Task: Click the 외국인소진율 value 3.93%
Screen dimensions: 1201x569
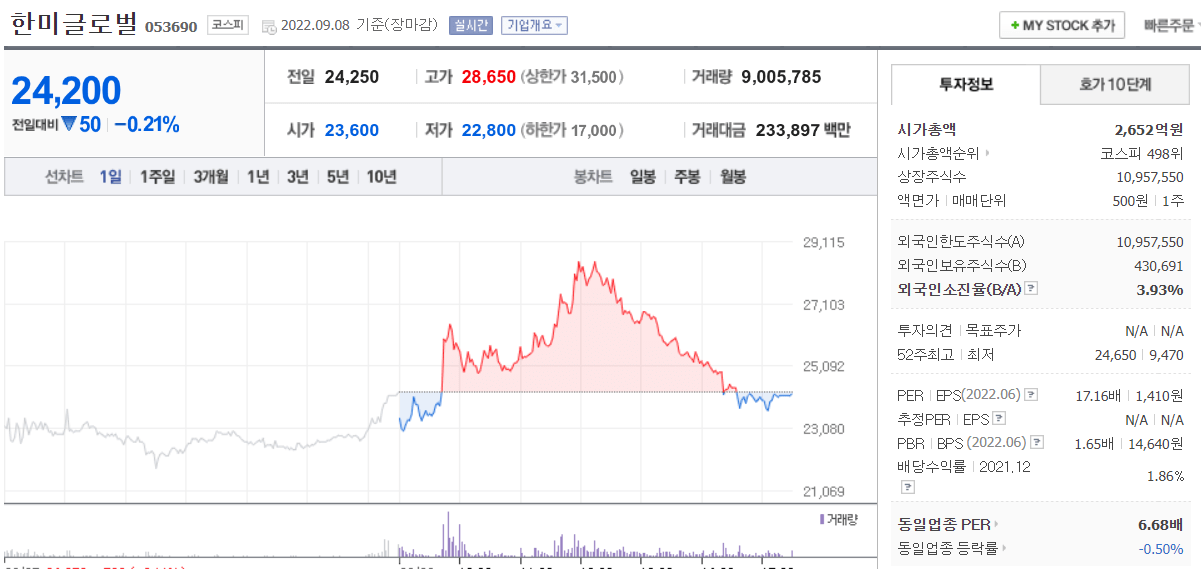Action: tap(1161, 289)
